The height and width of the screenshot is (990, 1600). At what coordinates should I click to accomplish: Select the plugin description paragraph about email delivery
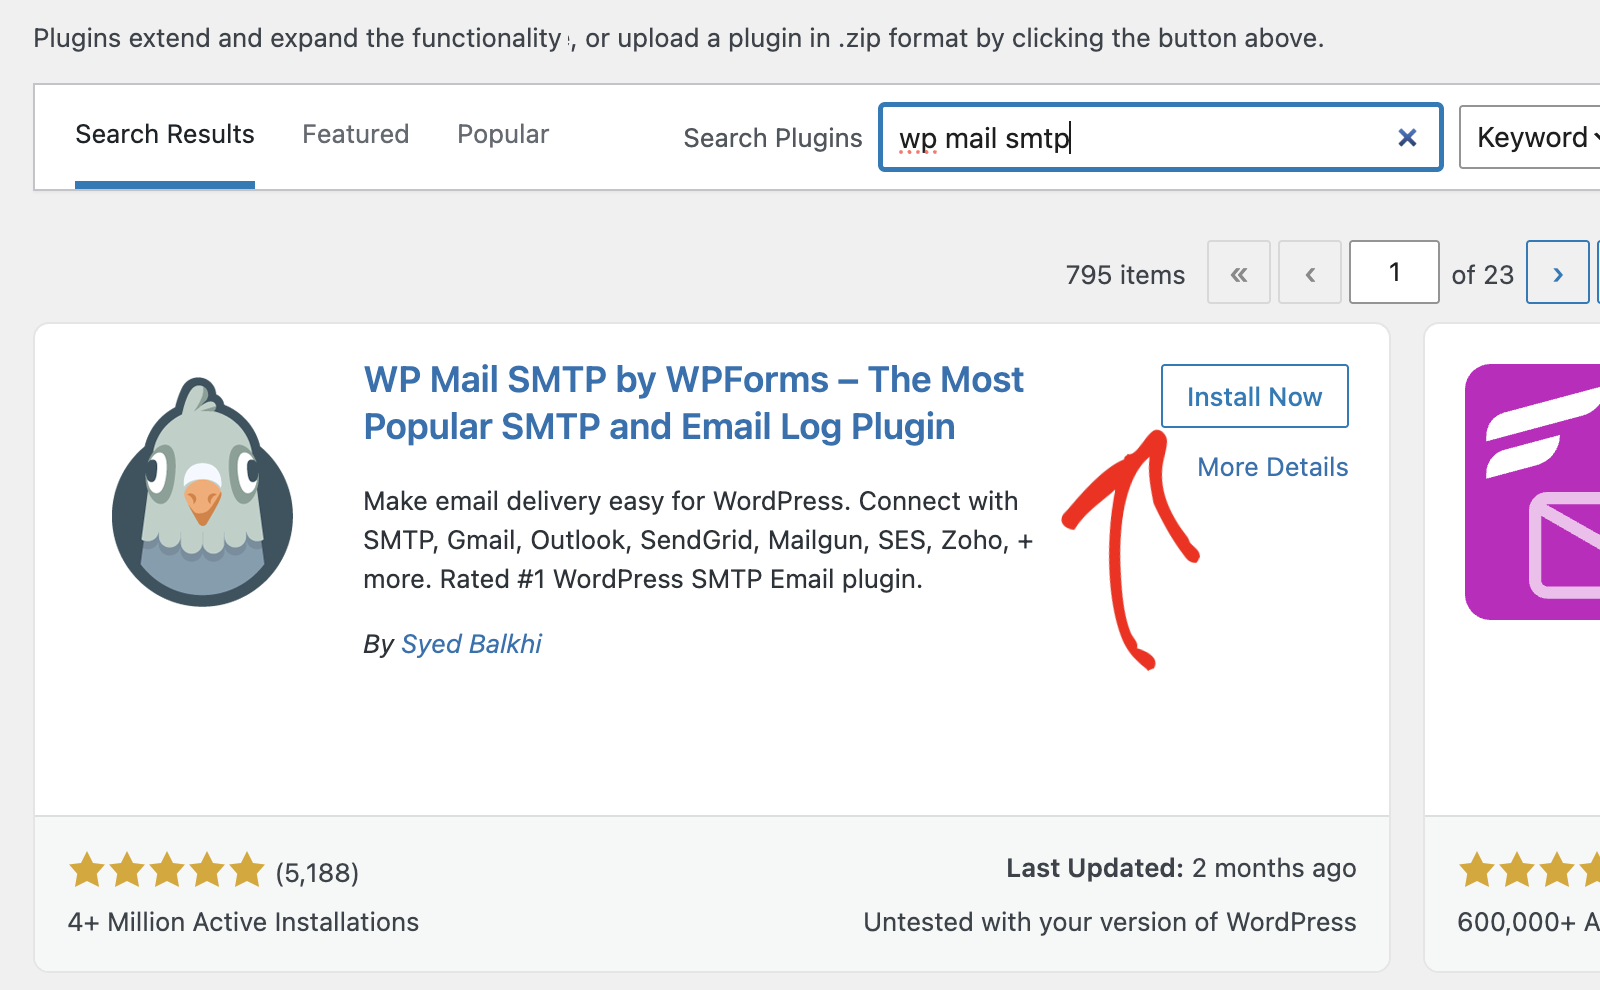coord(698,540)
